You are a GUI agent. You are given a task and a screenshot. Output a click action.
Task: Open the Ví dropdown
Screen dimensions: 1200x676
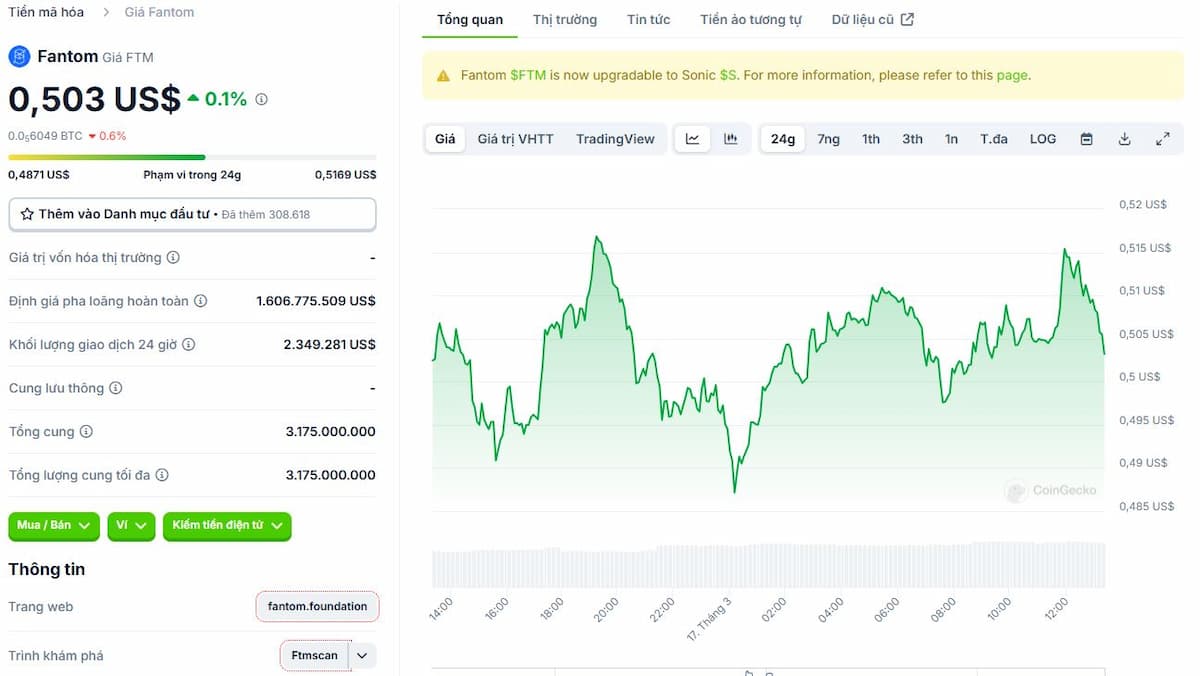[131, 525]
